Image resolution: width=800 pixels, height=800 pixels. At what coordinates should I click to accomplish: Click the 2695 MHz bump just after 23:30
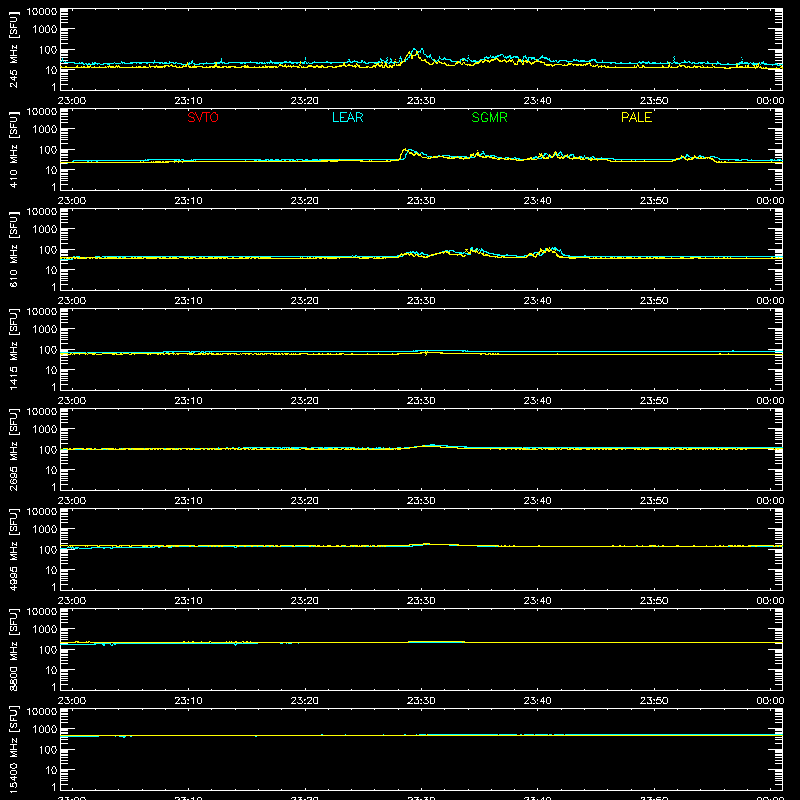pyautogui.click(x=432, y=445)
